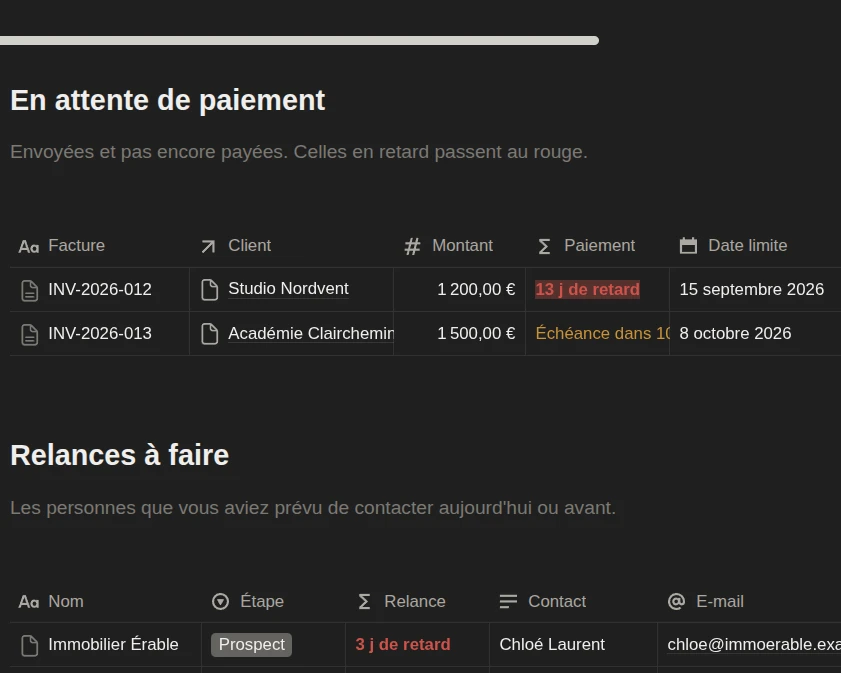The height and width of the screenshot is (673, 841).
Task: Click the 13 j de retard cell
Action: [x=597, y=290]
